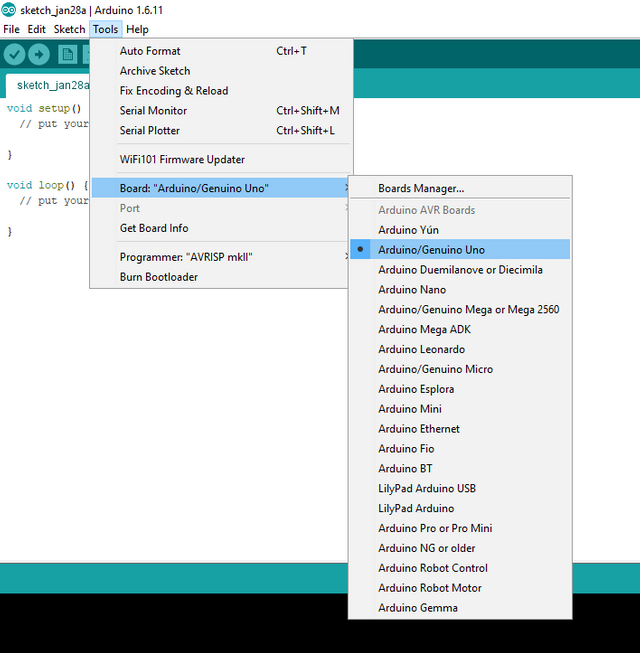Select Arduino Leonardo board
640x653 pixels.
coord(460,349)
